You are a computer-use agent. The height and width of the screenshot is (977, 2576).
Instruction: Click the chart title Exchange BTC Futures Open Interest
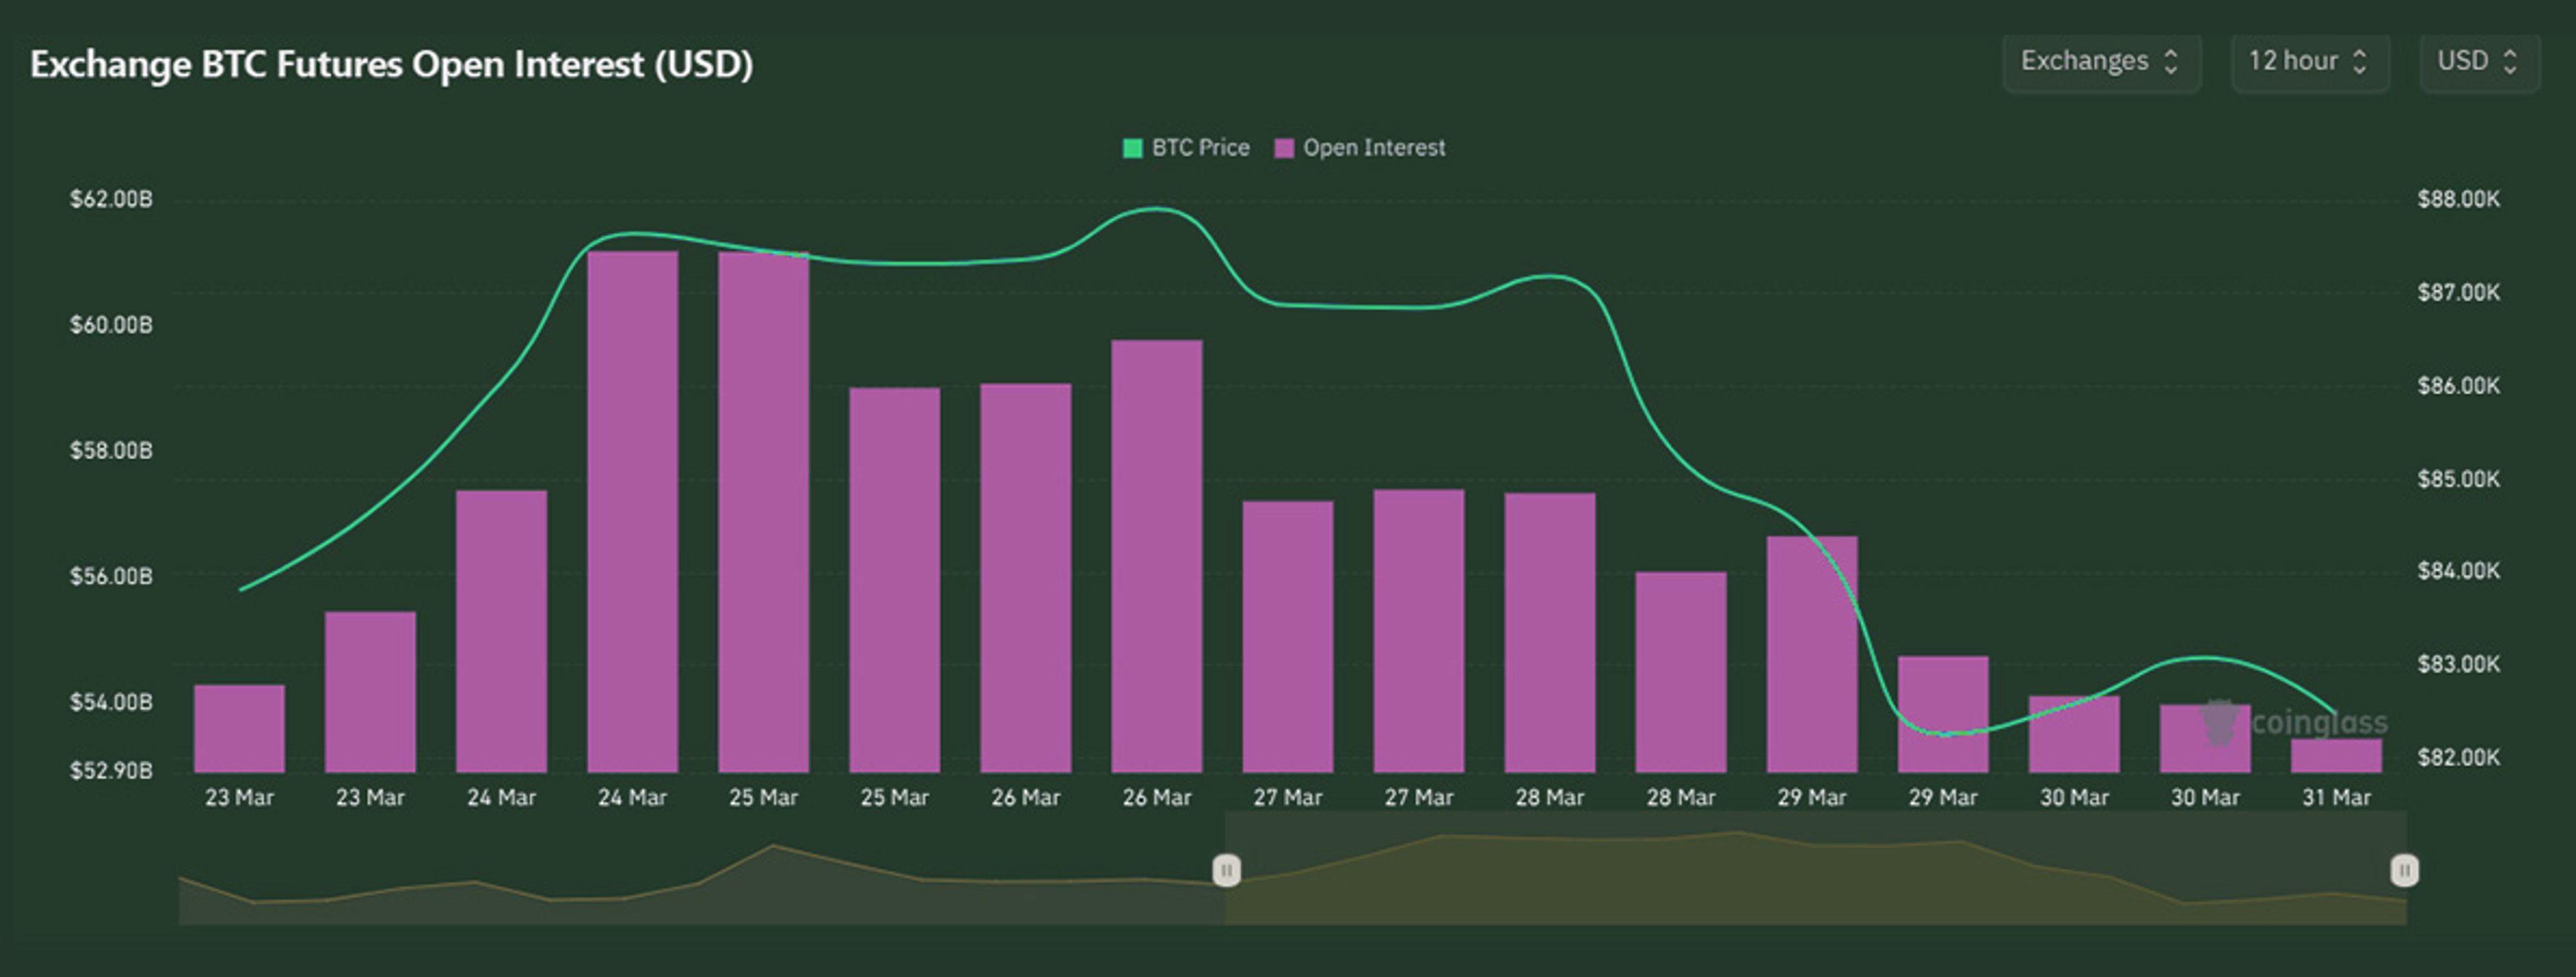tap(391, 64)
